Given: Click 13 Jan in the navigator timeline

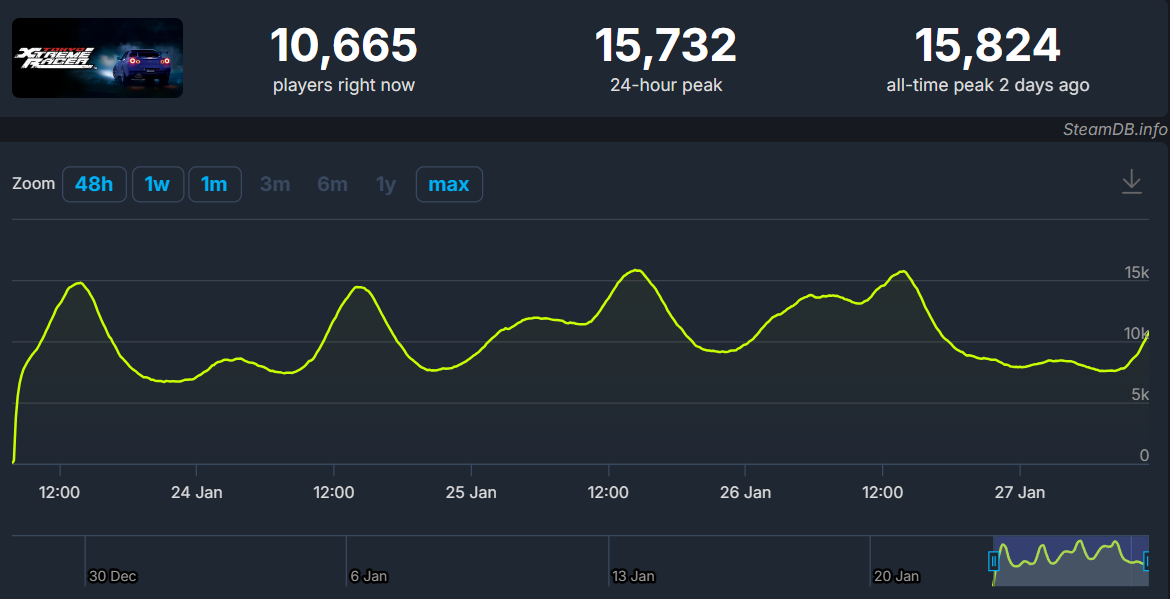Looking at the screenshot, I should pyautogui.click(x=632, y=576).
